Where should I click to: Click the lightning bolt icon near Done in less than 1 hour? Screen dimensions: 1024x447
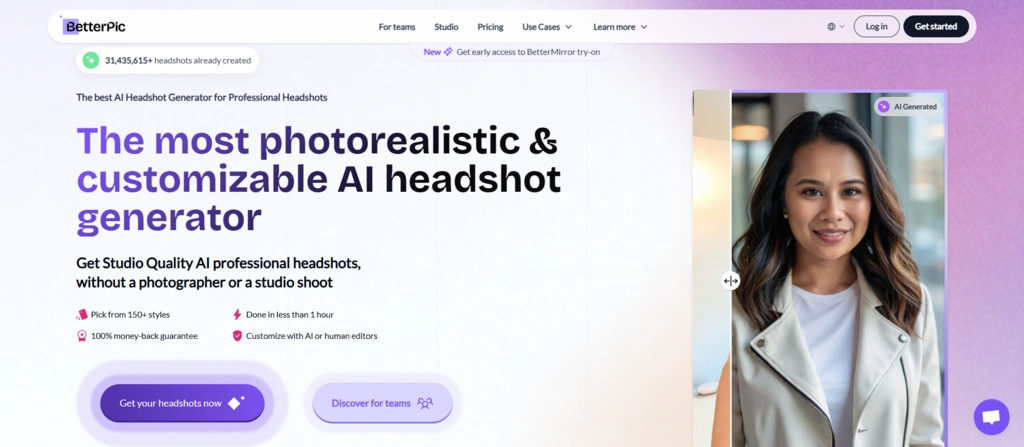pos(237,314)
